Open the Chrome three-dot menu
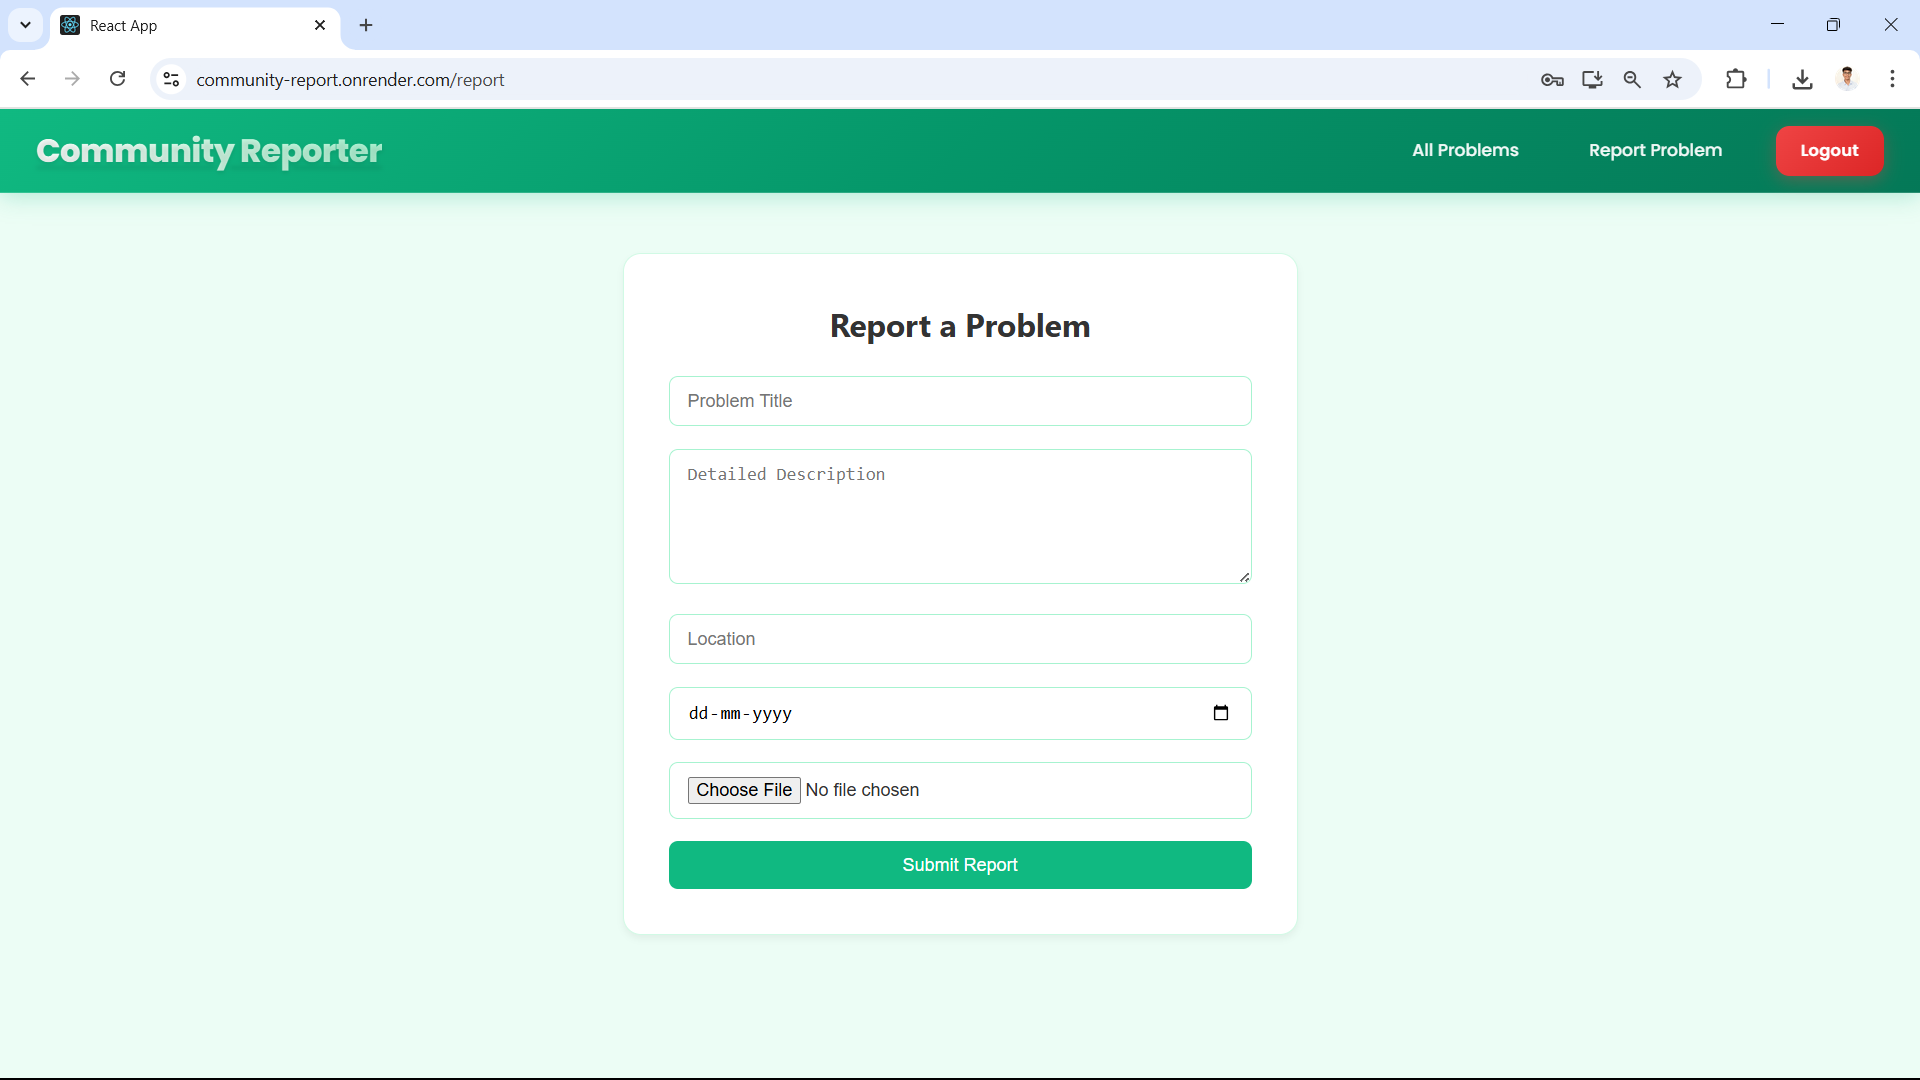 click(x=1892, y=79)
